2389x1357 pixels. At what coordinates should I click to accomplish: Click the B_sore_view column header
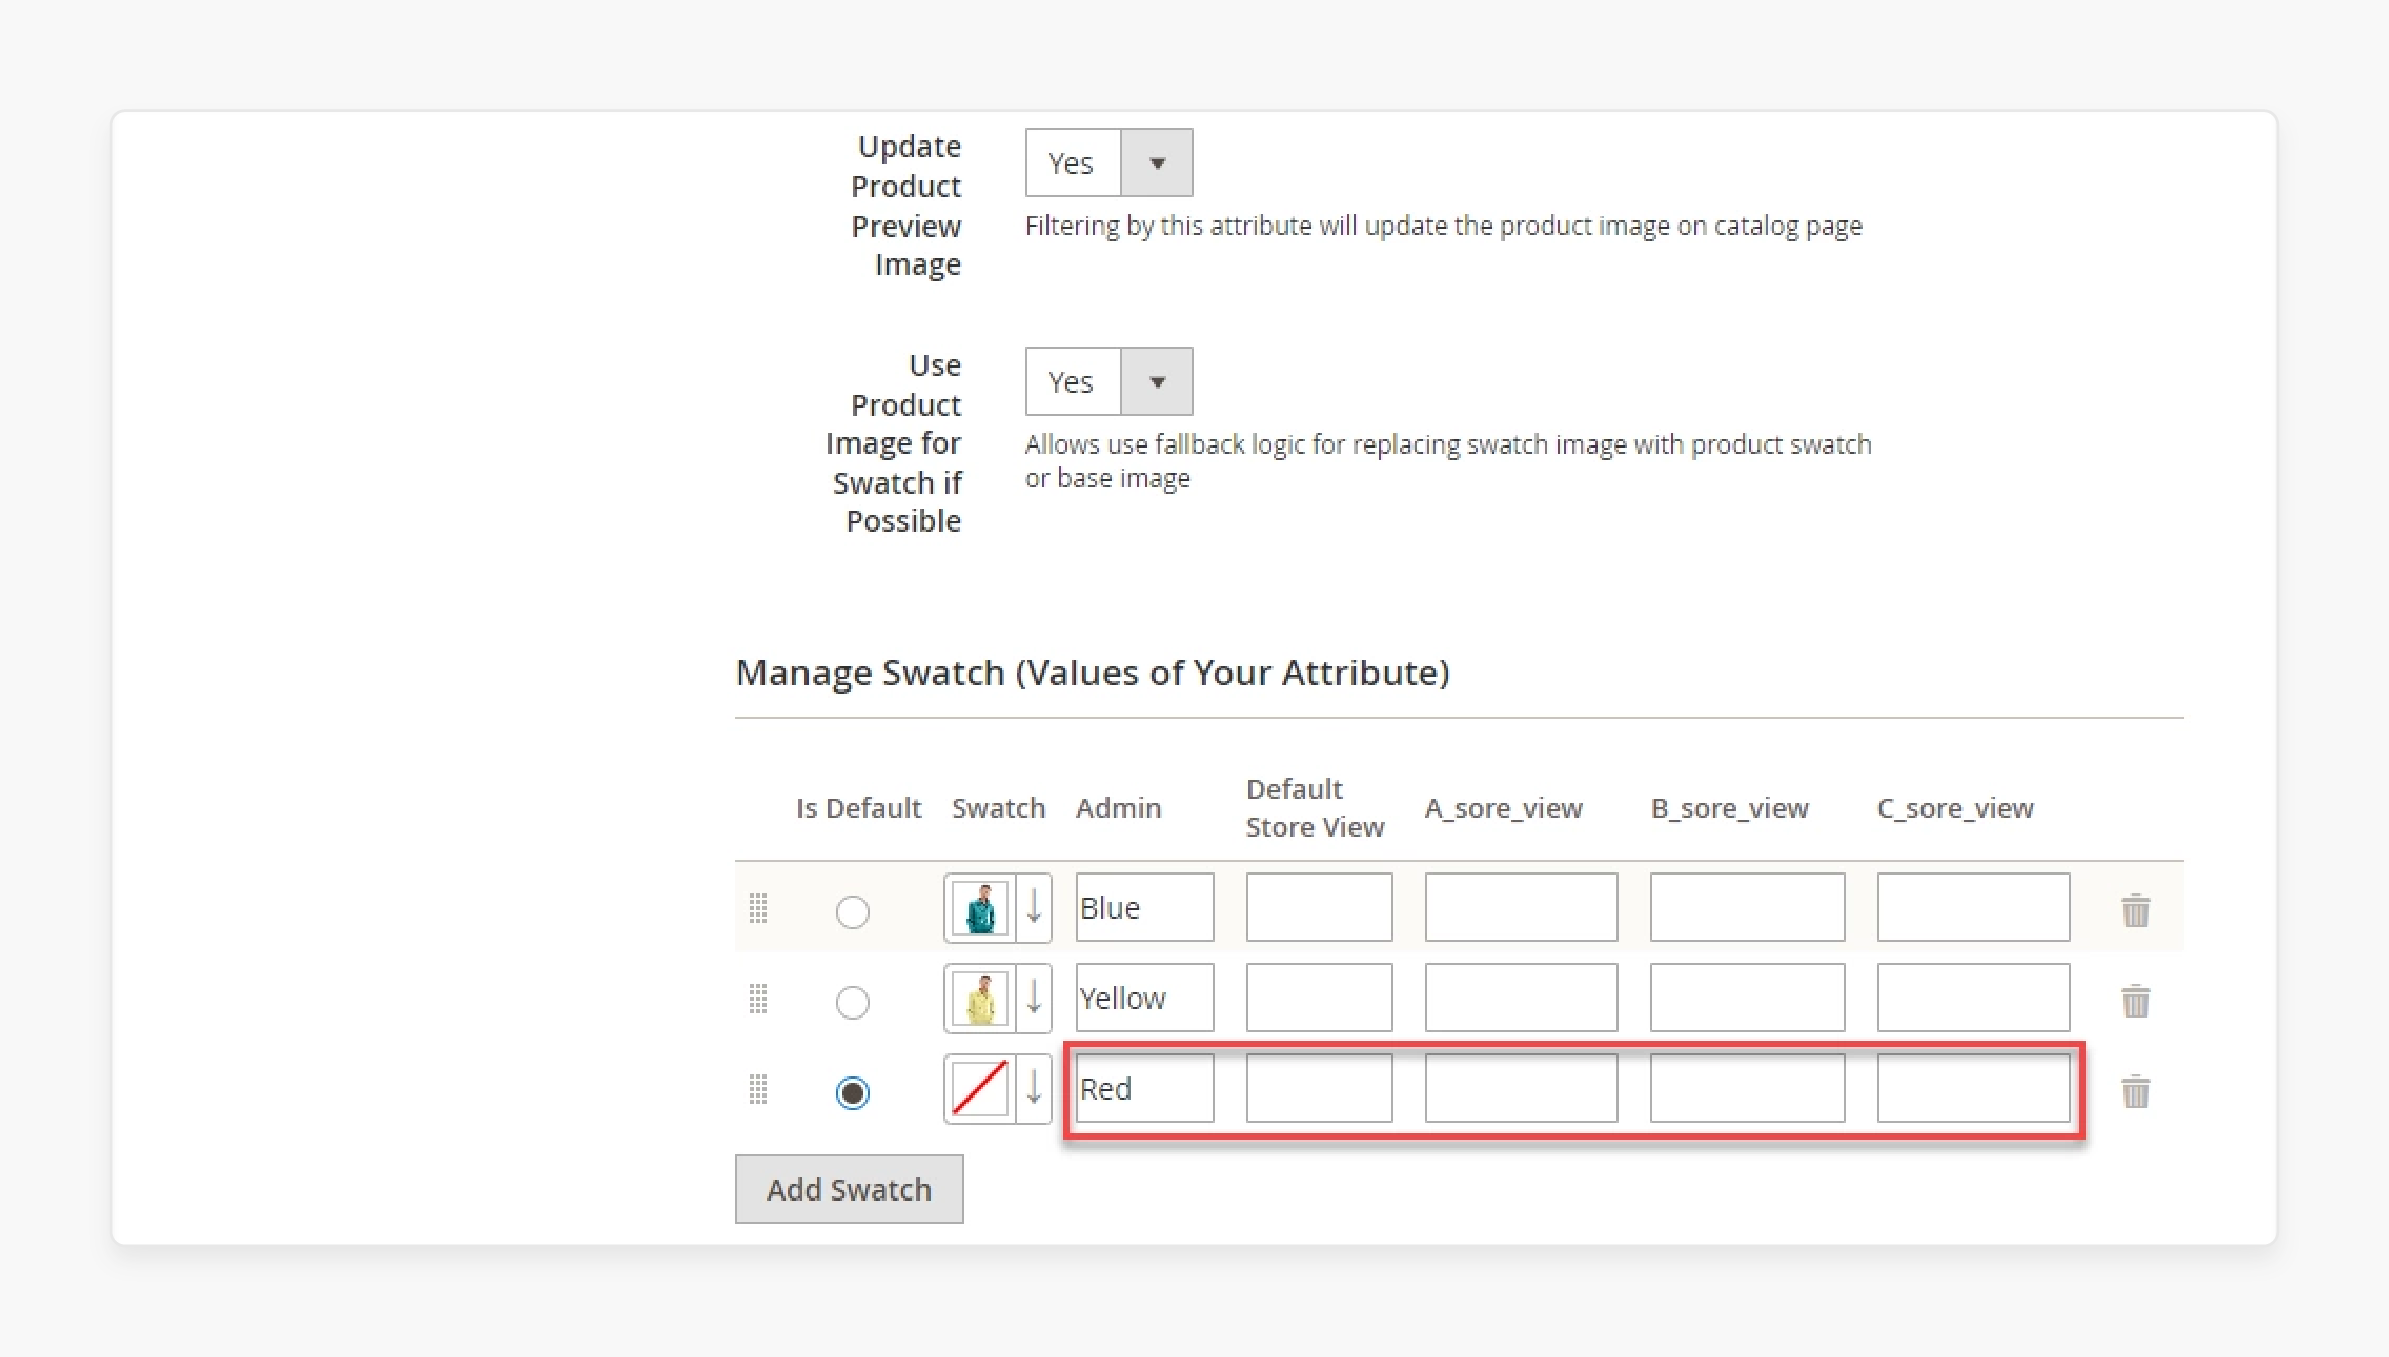pyautogui.click(x=1729, y=808)
